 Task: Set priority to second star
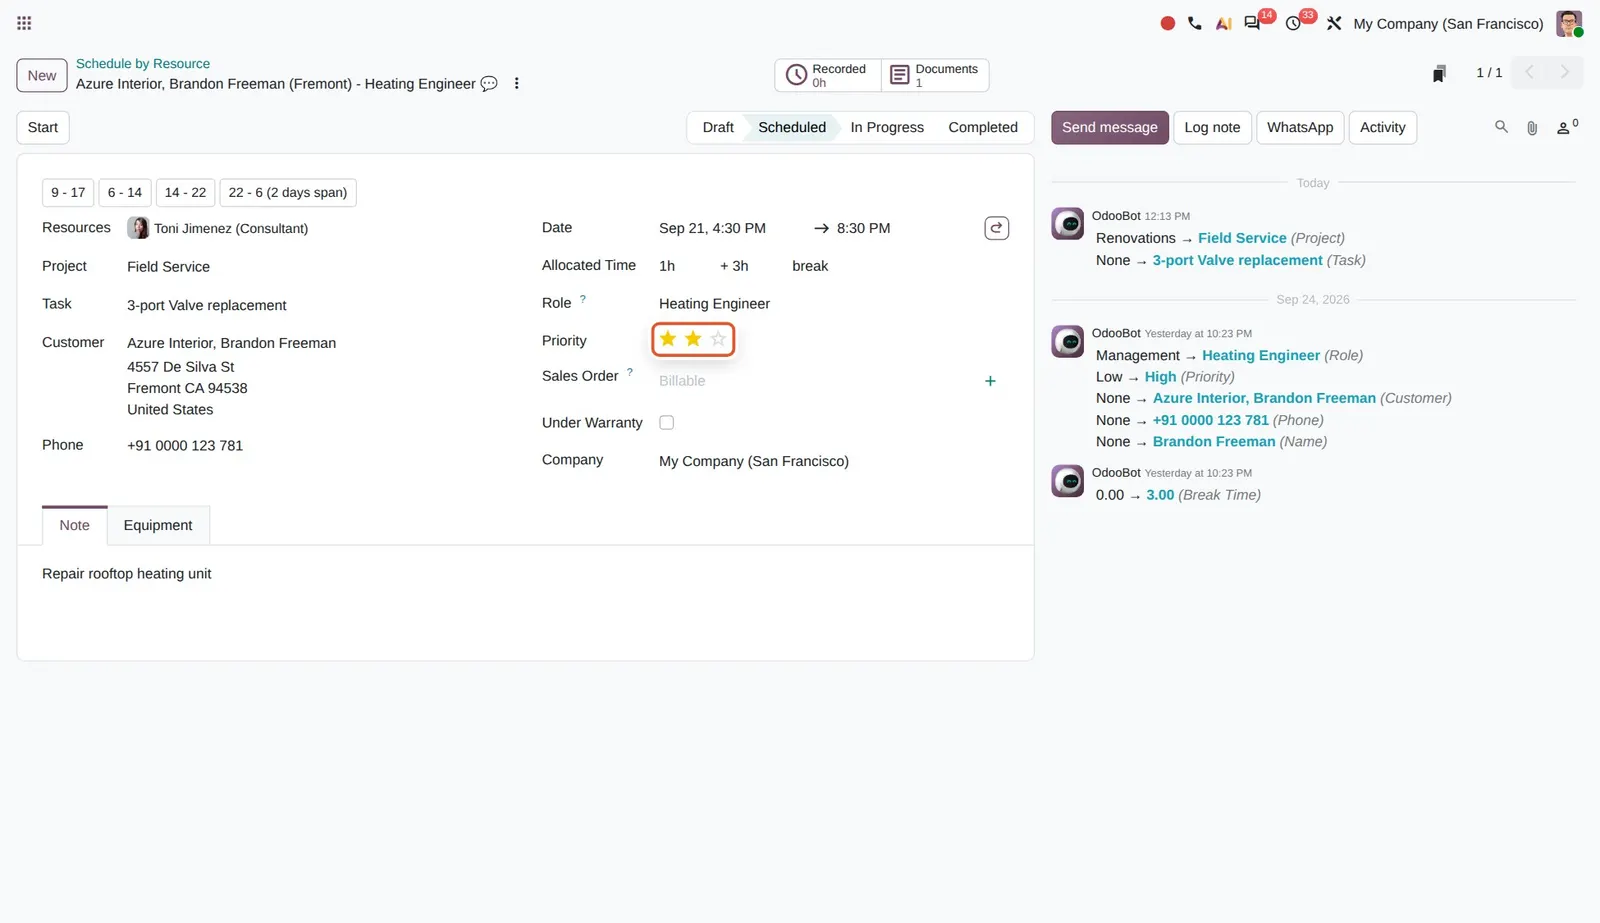693,339
